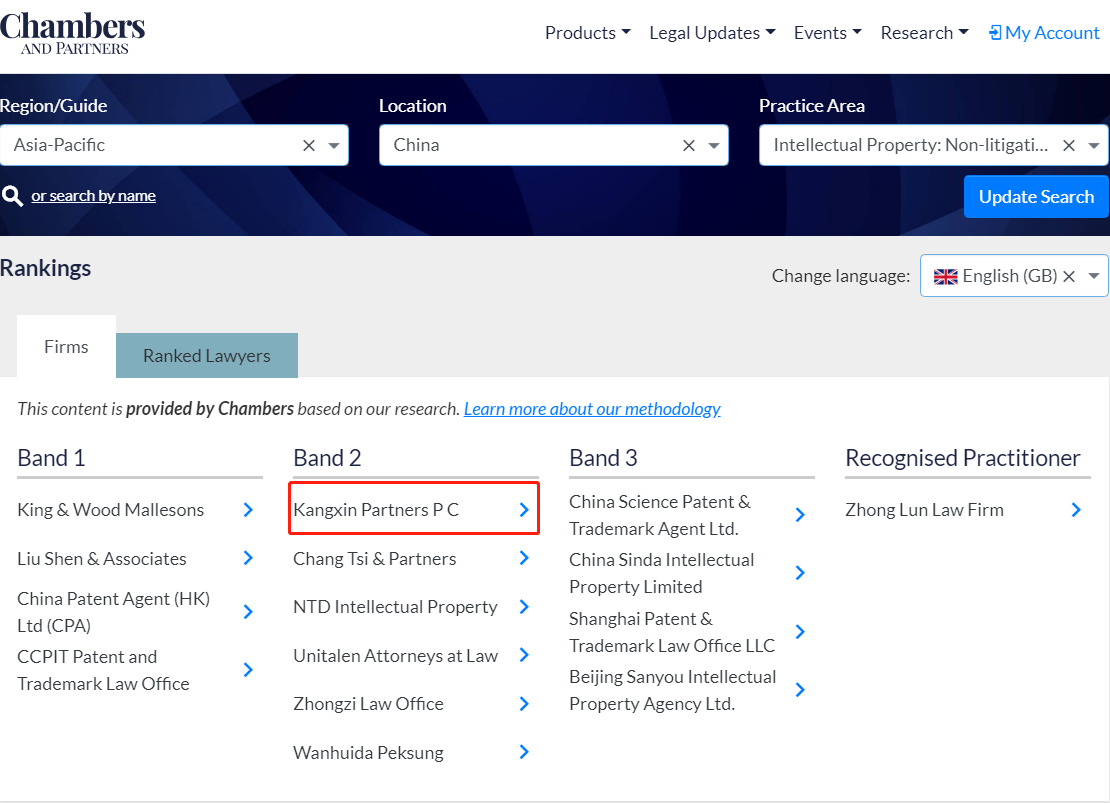Screen dimensions: 1110x803
Task: Click arrow next to Zhongzi Law Office
Action: coord(524,704)
